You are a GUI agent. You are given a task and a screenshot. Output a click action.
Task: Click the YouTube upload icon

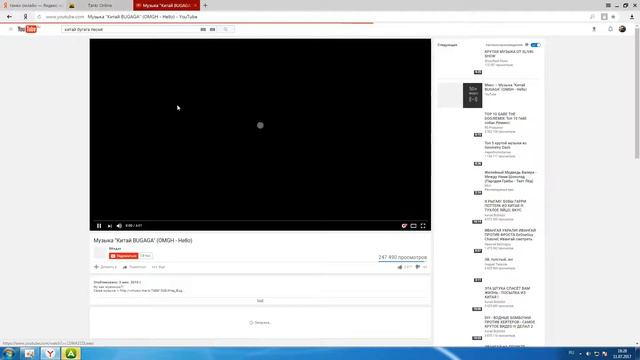pyautogui.click(x=594, y=29)
